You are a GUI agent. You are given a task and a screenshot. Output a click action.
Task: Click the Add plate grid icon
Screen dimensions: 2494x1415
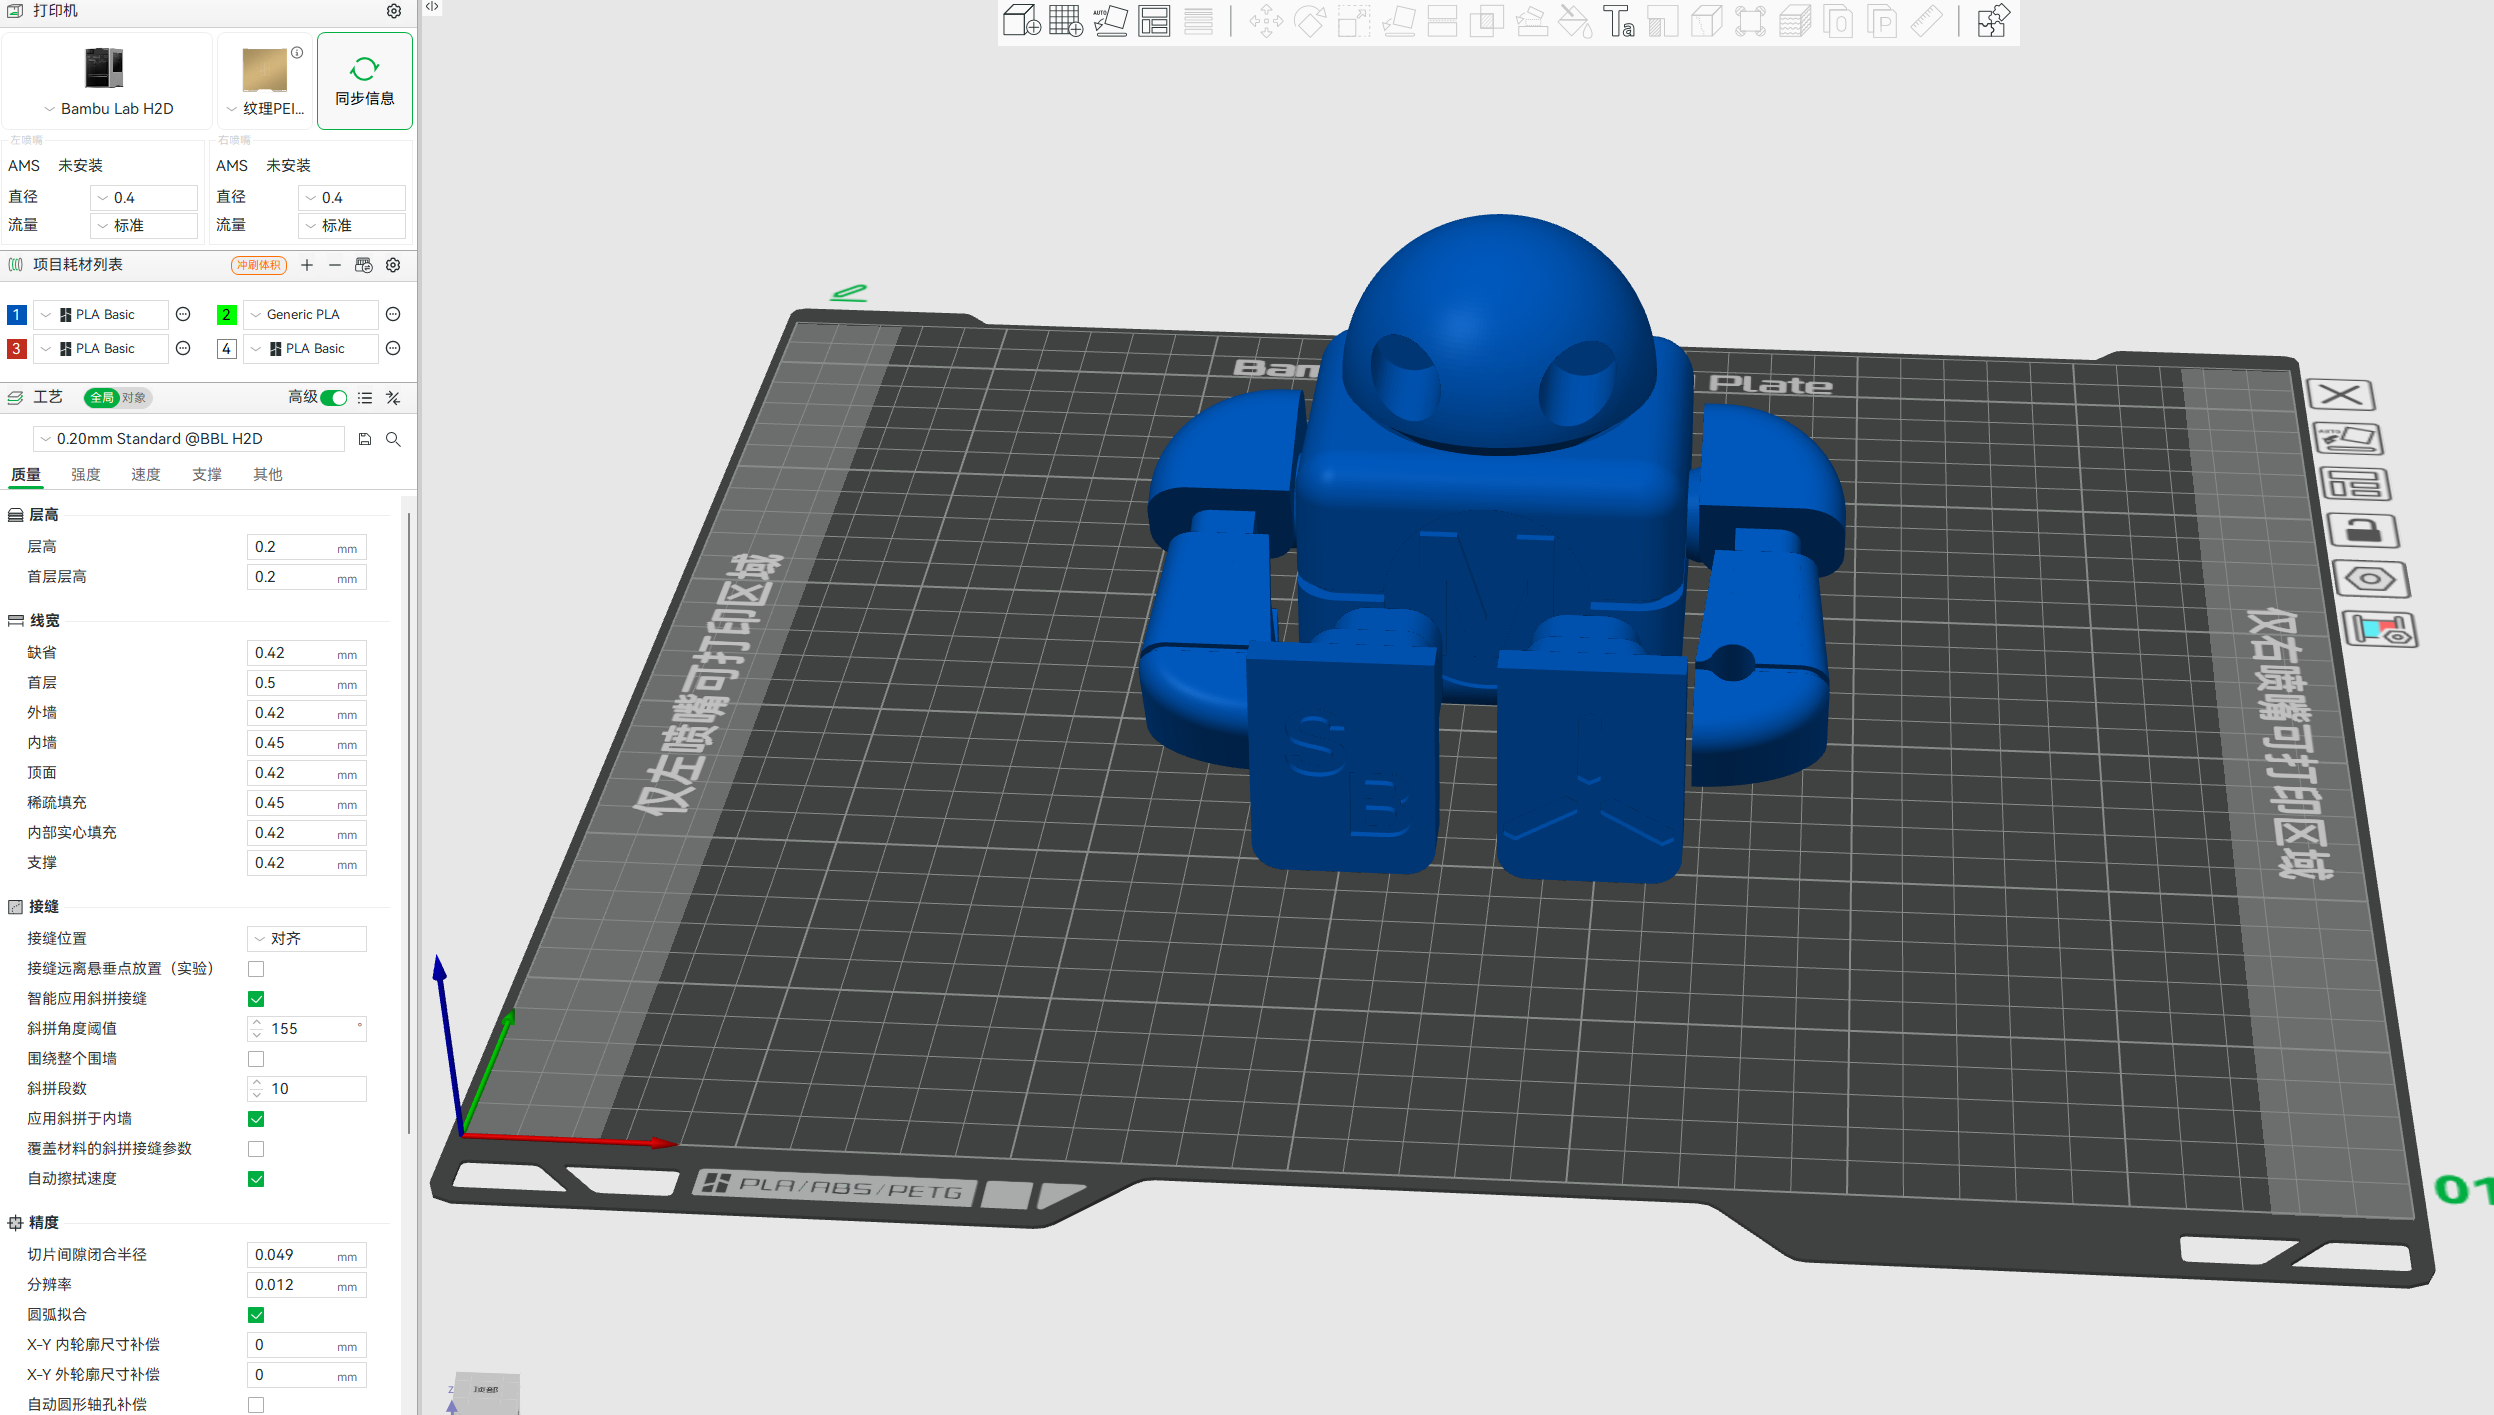coord(1065,21)
